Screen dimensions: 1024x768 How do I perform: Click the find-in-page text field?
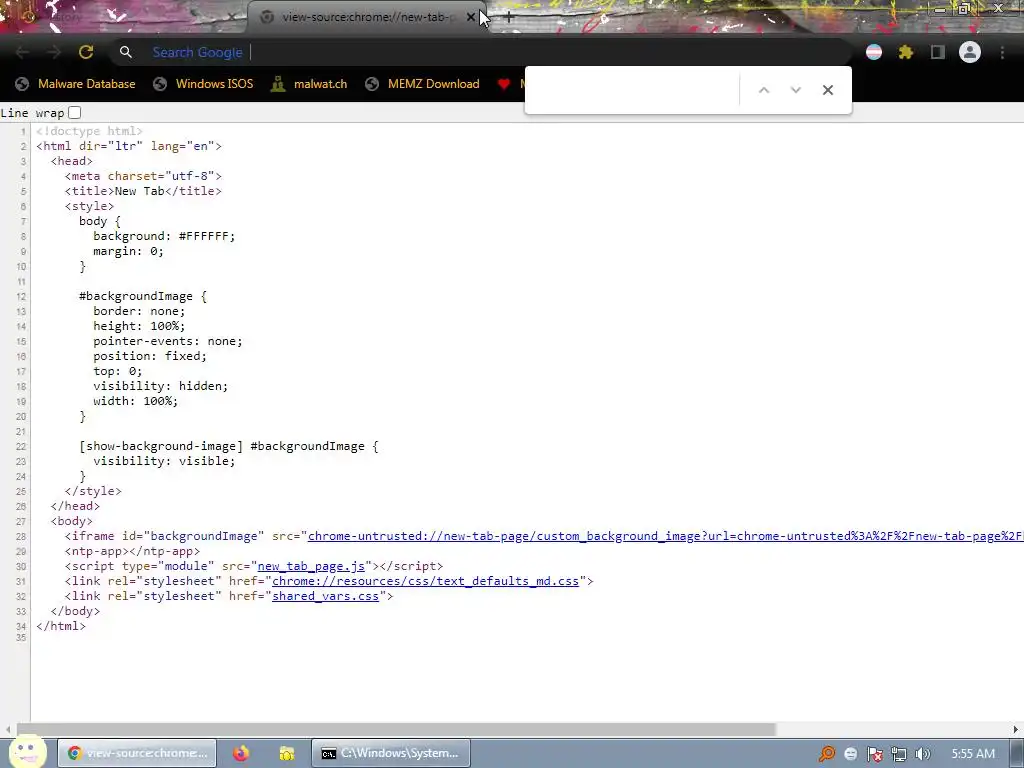(x=633, y=90)
